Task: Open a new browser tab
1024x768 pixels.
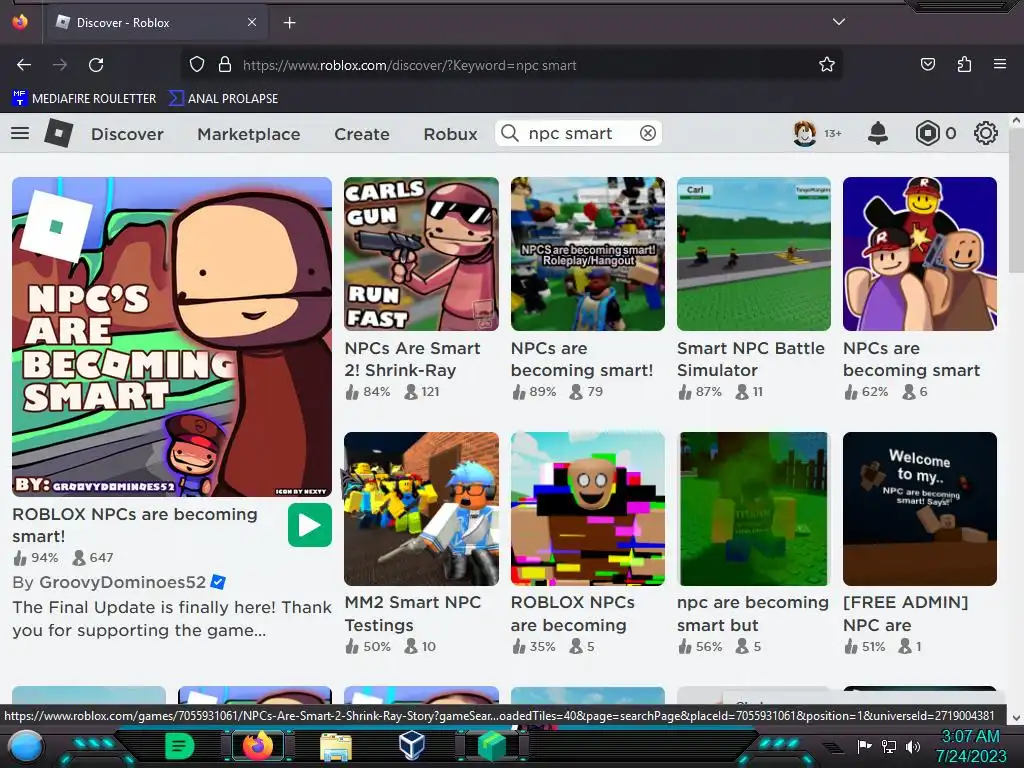Action: (x=289, y=23)
